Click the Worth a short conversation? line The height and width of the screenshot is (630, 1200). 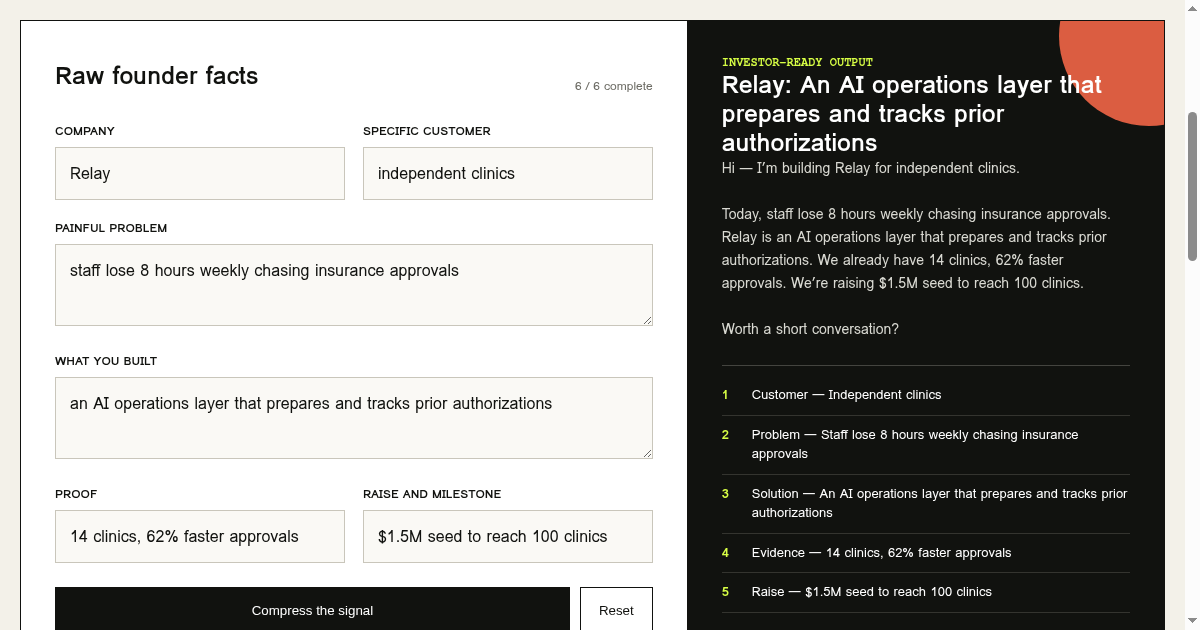(x=810, y=329)
